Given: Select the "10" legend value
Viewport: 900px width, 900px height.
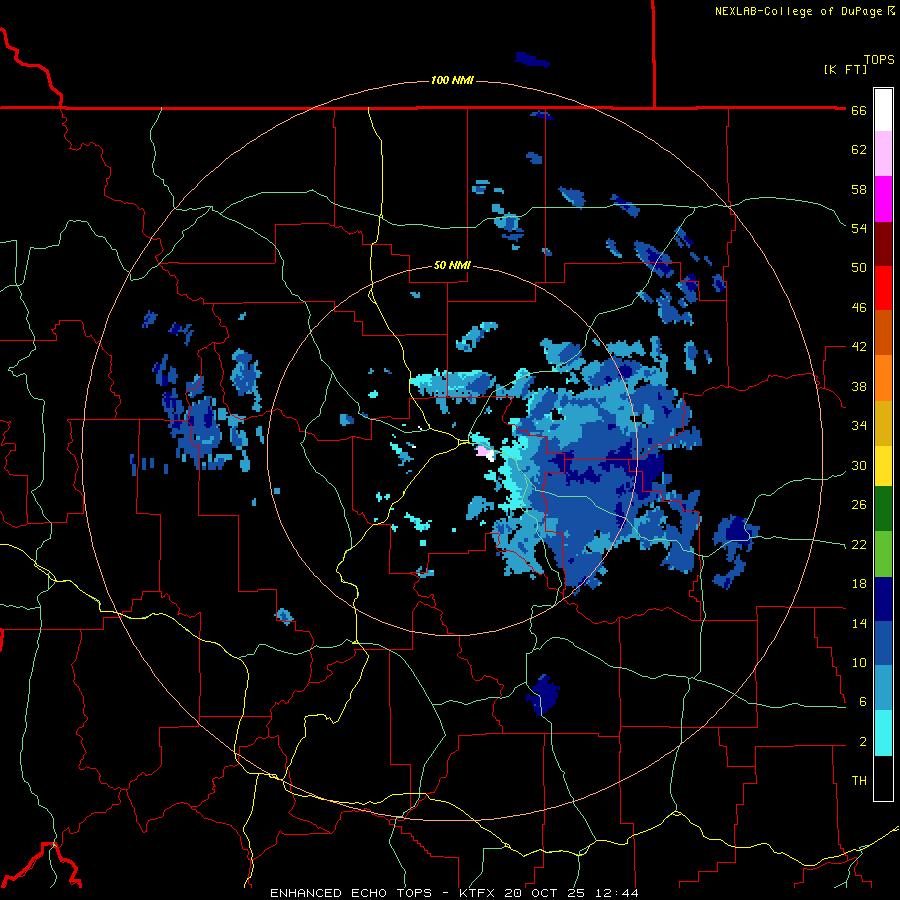Looking at the screenshot, I should [x=859, y=662].
